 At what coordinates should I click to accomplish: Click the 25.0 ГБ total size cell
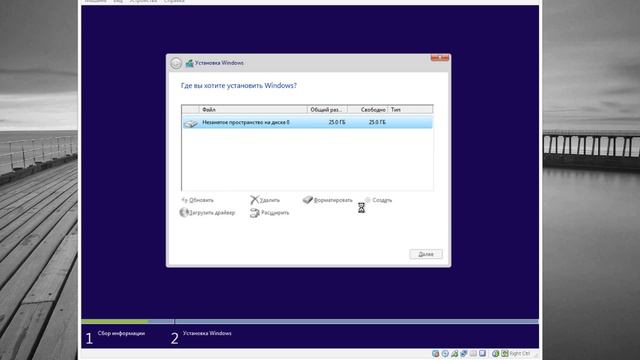[337, 122]
